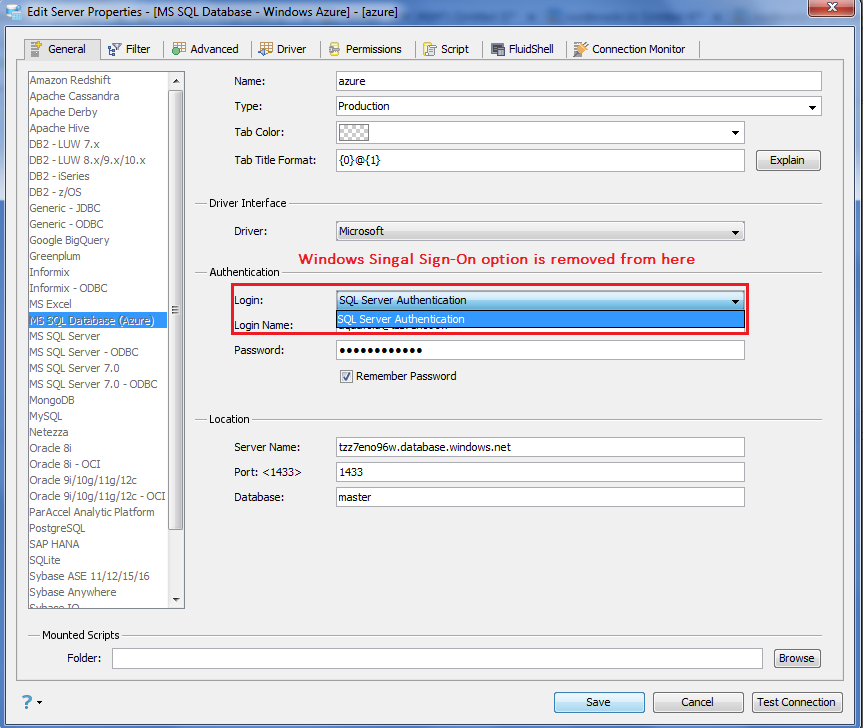Select MS Excel in server list
The width and height of the screenshot is (863, 728).
tap(51, 304)
